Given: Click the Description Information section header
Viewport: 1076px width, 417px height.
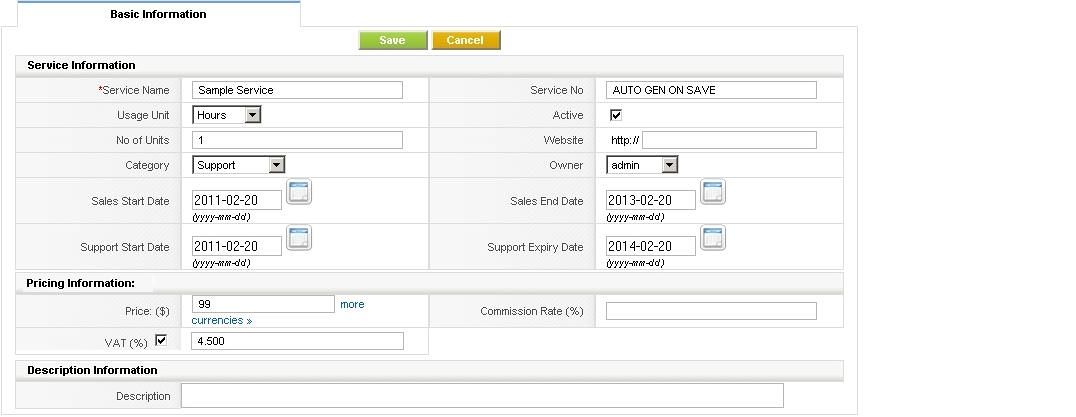Looking at the screenshot, I should 430,370.
